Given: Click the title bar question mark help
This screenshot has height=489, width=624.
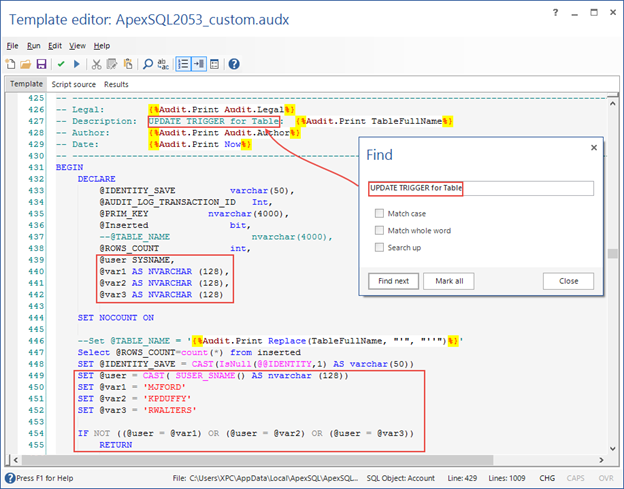Looking at the screenshot, I should (556, 13).
